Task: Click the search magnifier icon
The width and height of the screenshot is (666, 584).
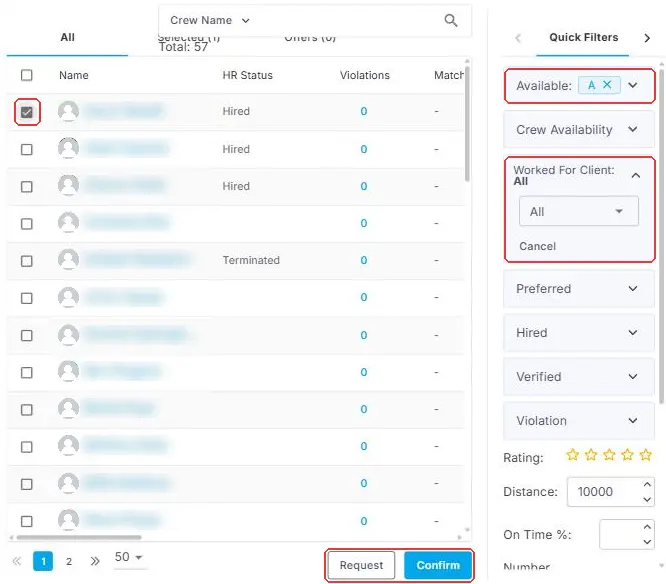Action: [x=451, y=20]
